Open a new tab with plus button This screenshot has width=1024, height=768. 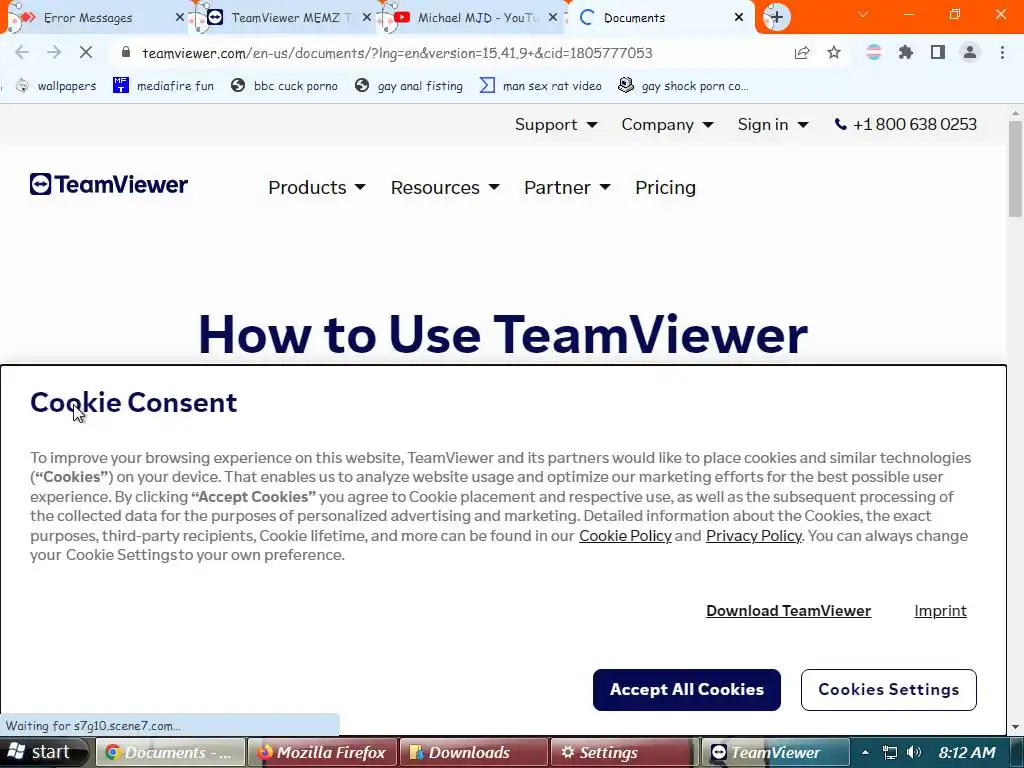(x=776, y=18)
